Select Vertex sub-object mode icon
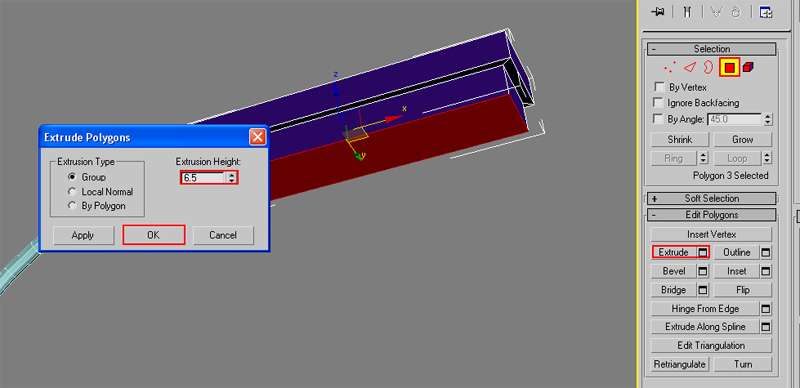The width and height of the screenshot is (800, 388). click(670, 67)
